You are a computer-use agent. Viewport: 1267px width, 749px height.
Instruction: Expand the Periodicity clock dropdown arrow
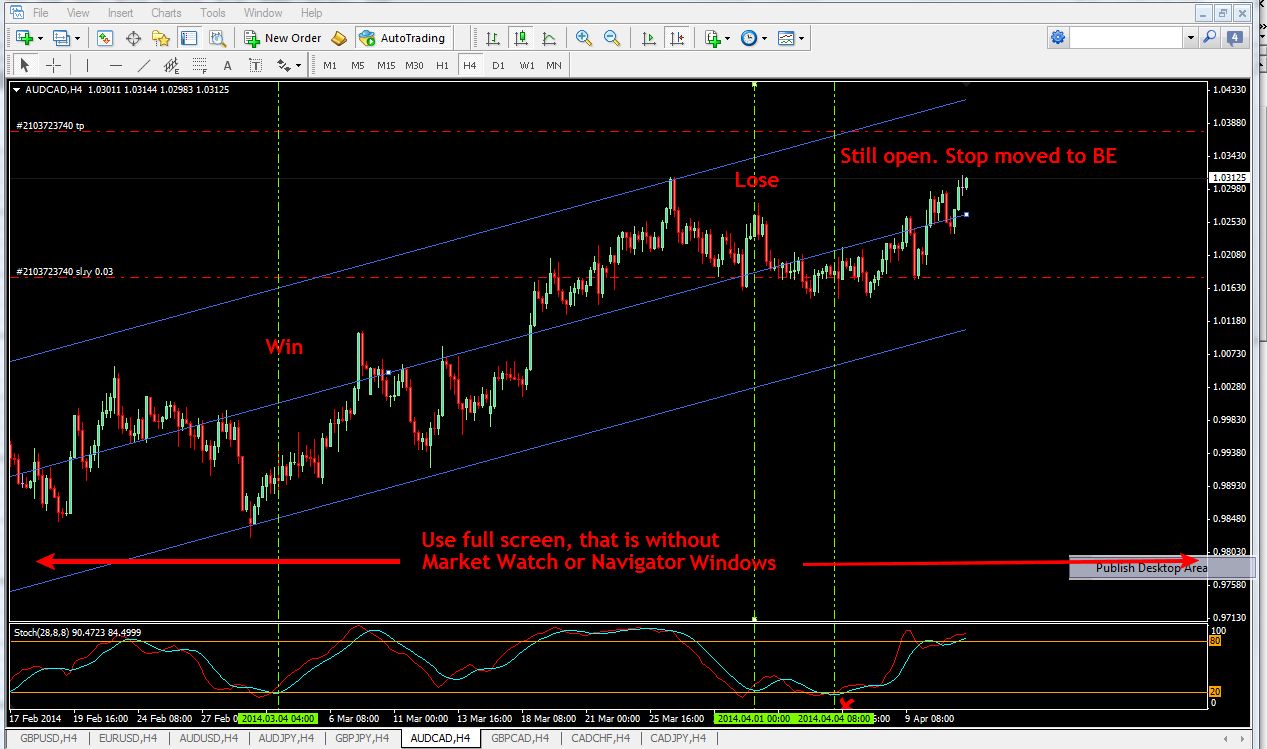point(765,39)
